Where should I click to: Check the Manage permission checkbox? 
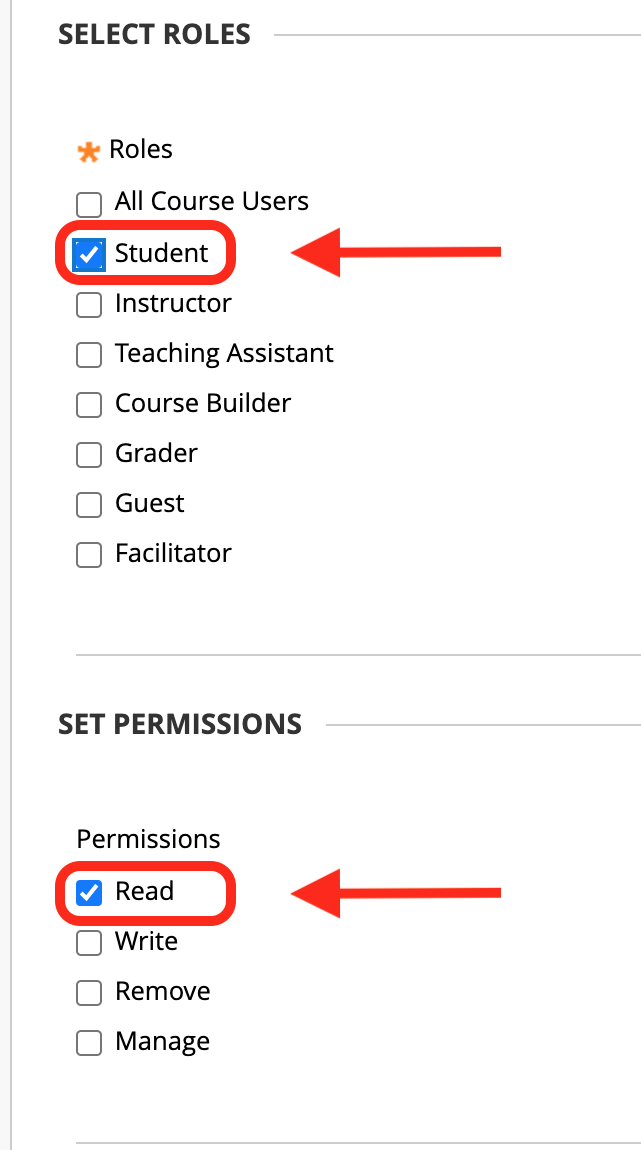[89, 1043]
